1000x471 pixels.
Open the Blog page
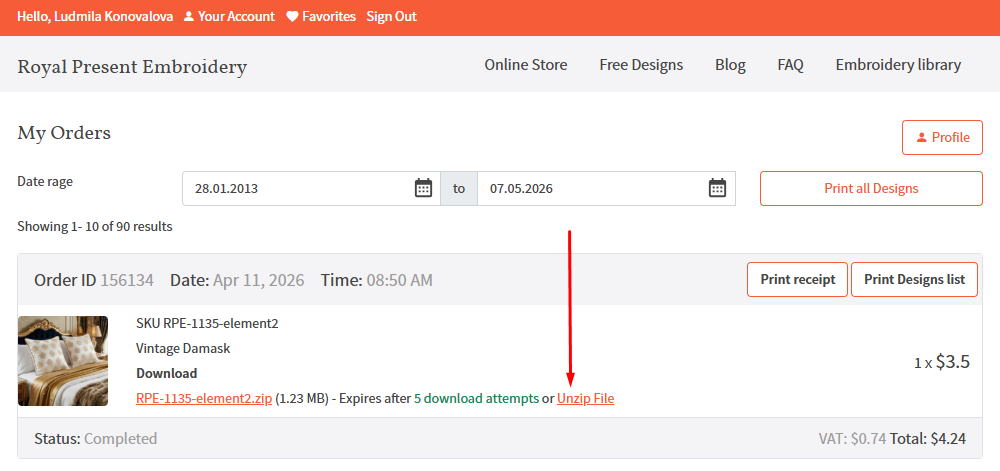730,64
